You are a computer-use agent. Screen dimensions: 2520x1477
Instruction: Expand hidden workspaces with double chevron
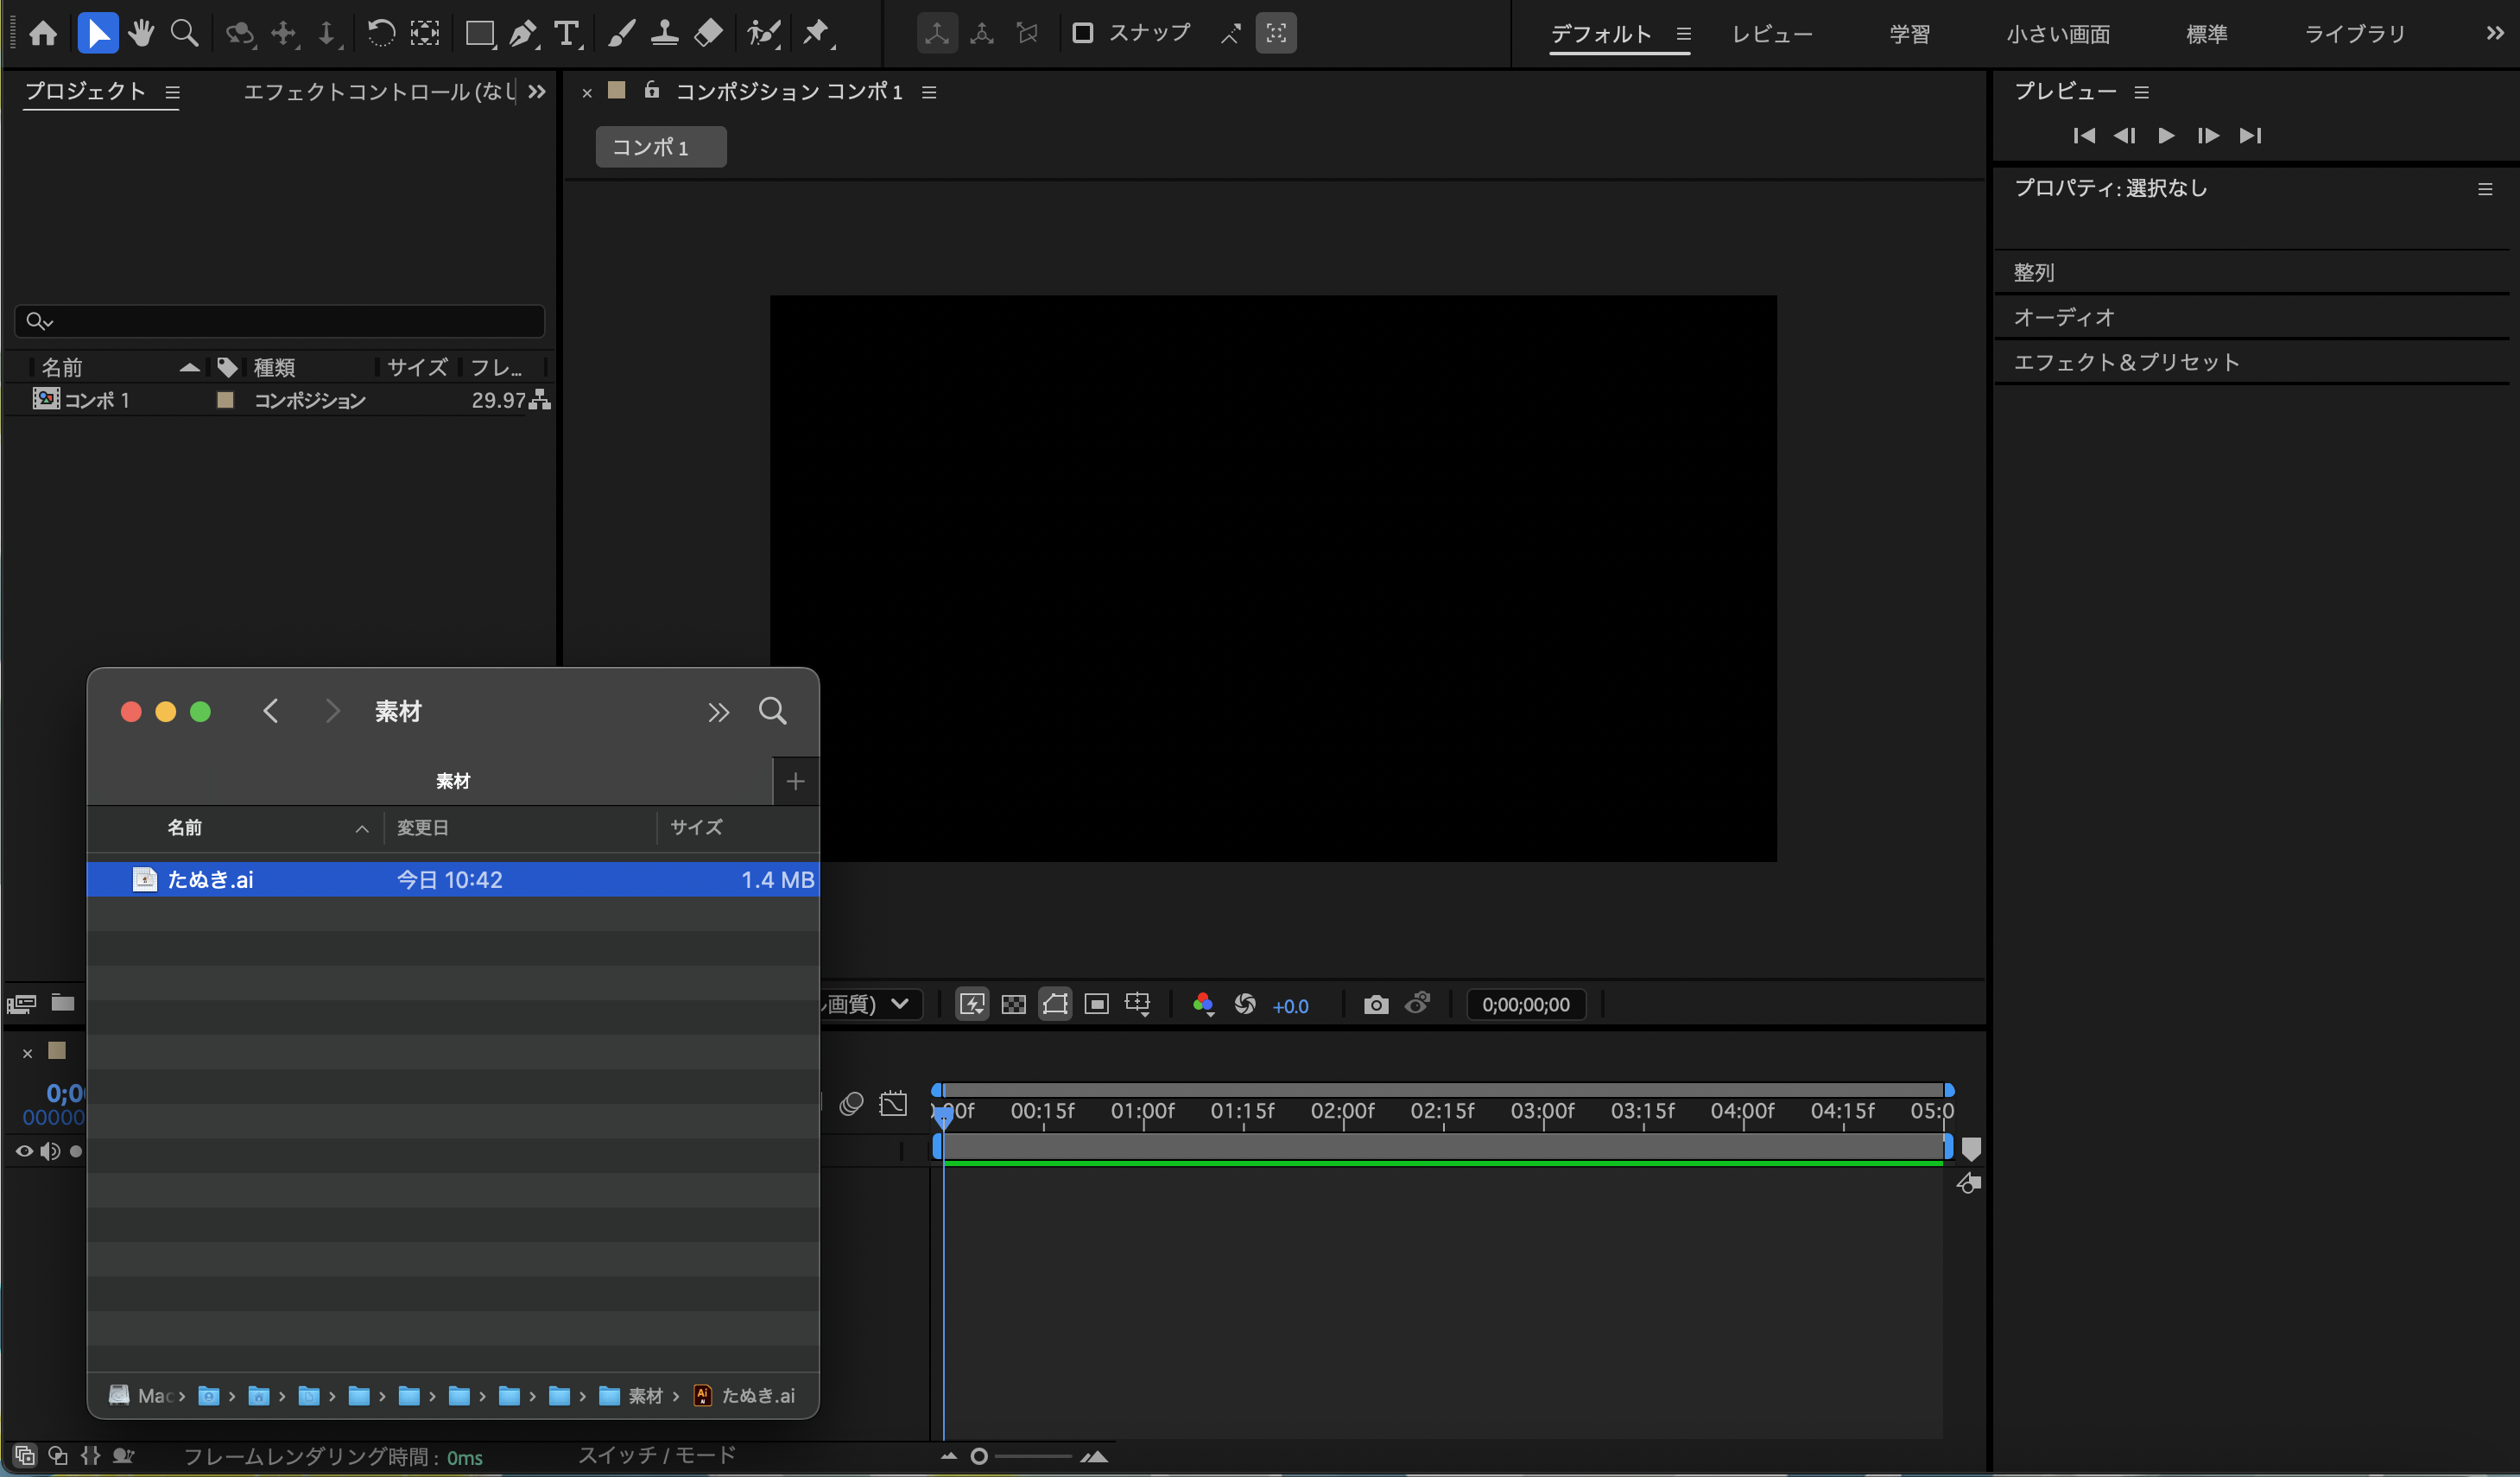2494,33
